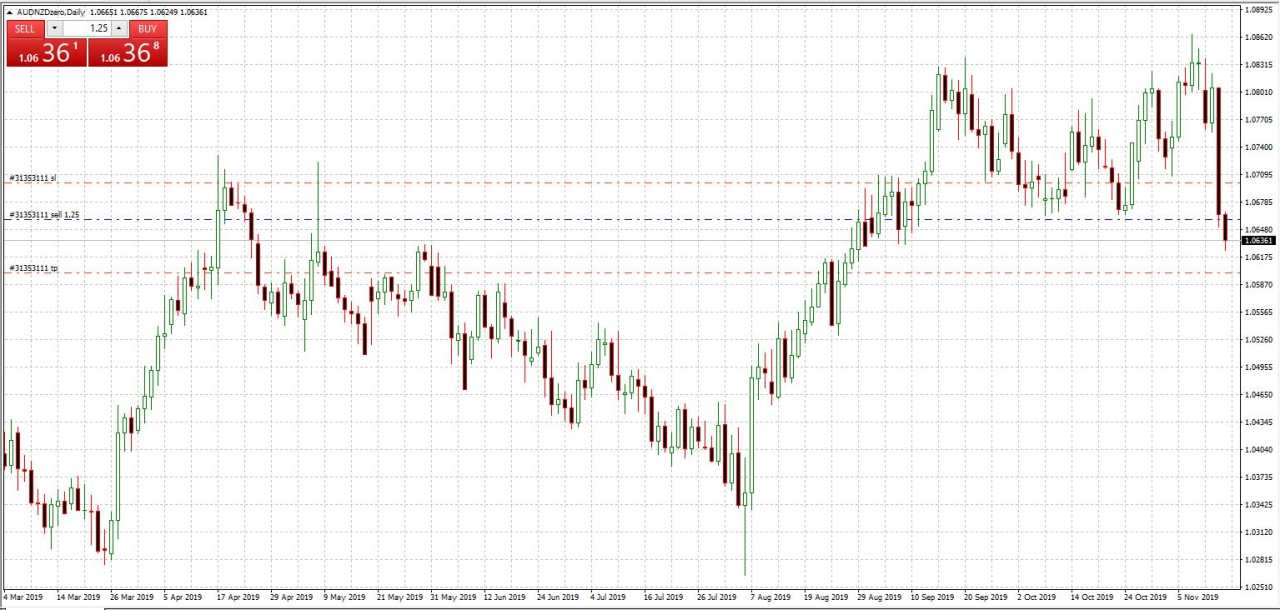The height and width of the screenshot is (610, 1280).
Task: Select the #31353111 sell 1.25 order label
Action: click(44, 215)
